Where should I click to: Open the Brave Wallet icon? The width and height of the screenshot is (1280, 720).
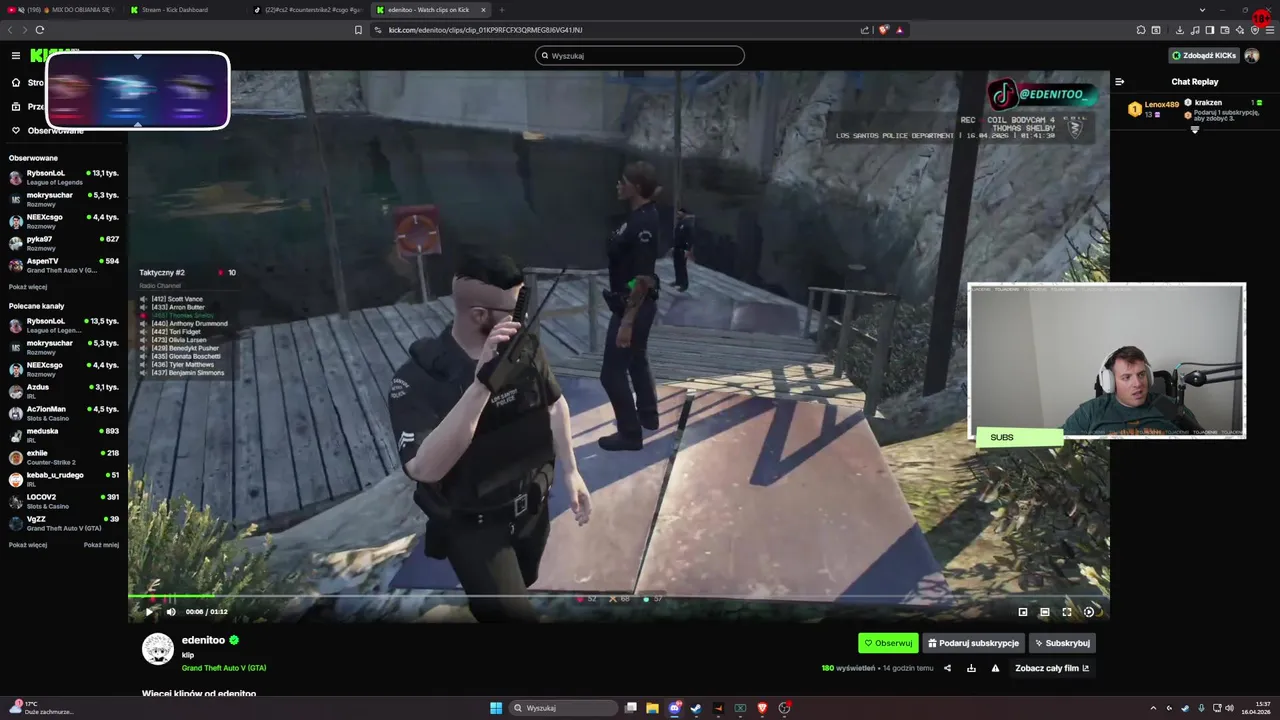point(1225,30)
